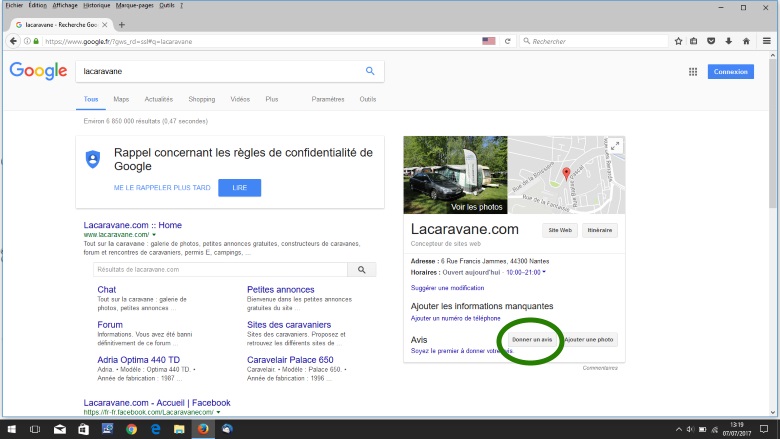Open the Petites annonces sitelink
This screenshot has width=780, height=439.
pos(281,289)
